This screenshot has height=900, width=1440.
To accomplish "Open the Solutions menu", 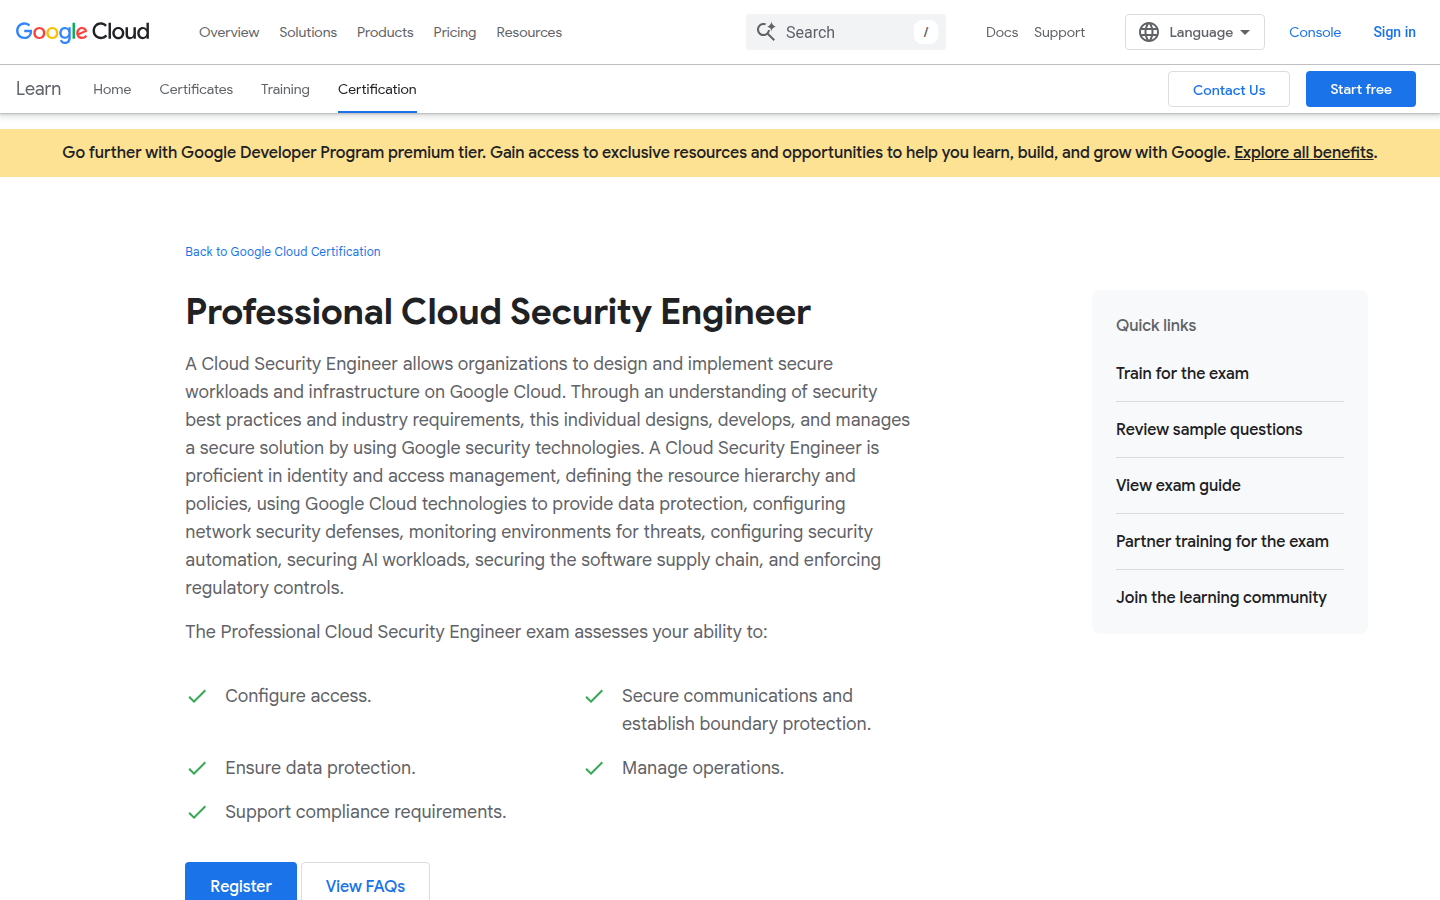I will click(x=308, y=32).
